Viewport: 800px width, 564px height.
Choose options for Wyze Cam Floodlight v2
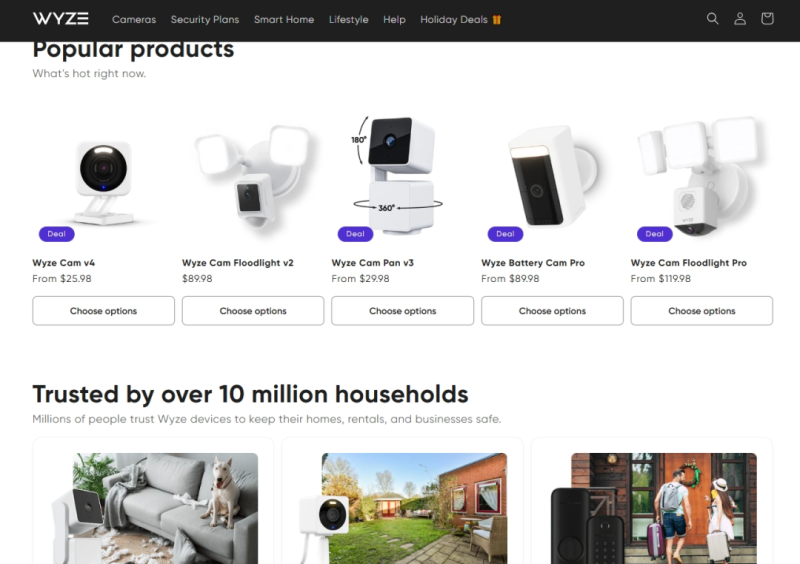click(253, 311)
